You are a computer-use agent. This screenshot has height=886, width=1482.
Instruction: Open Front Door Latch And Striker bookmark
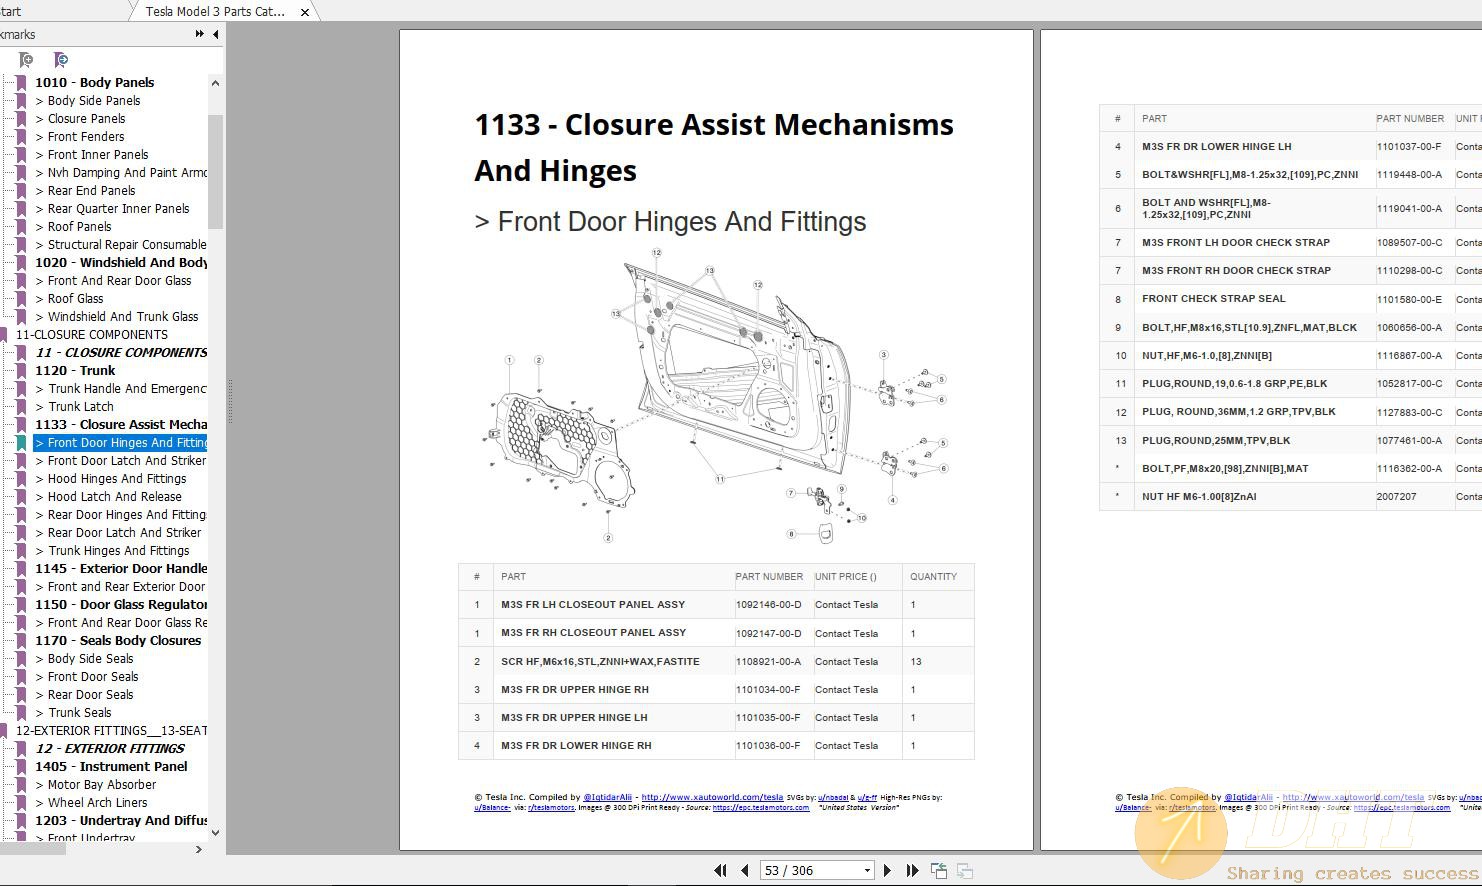[121, 461]
